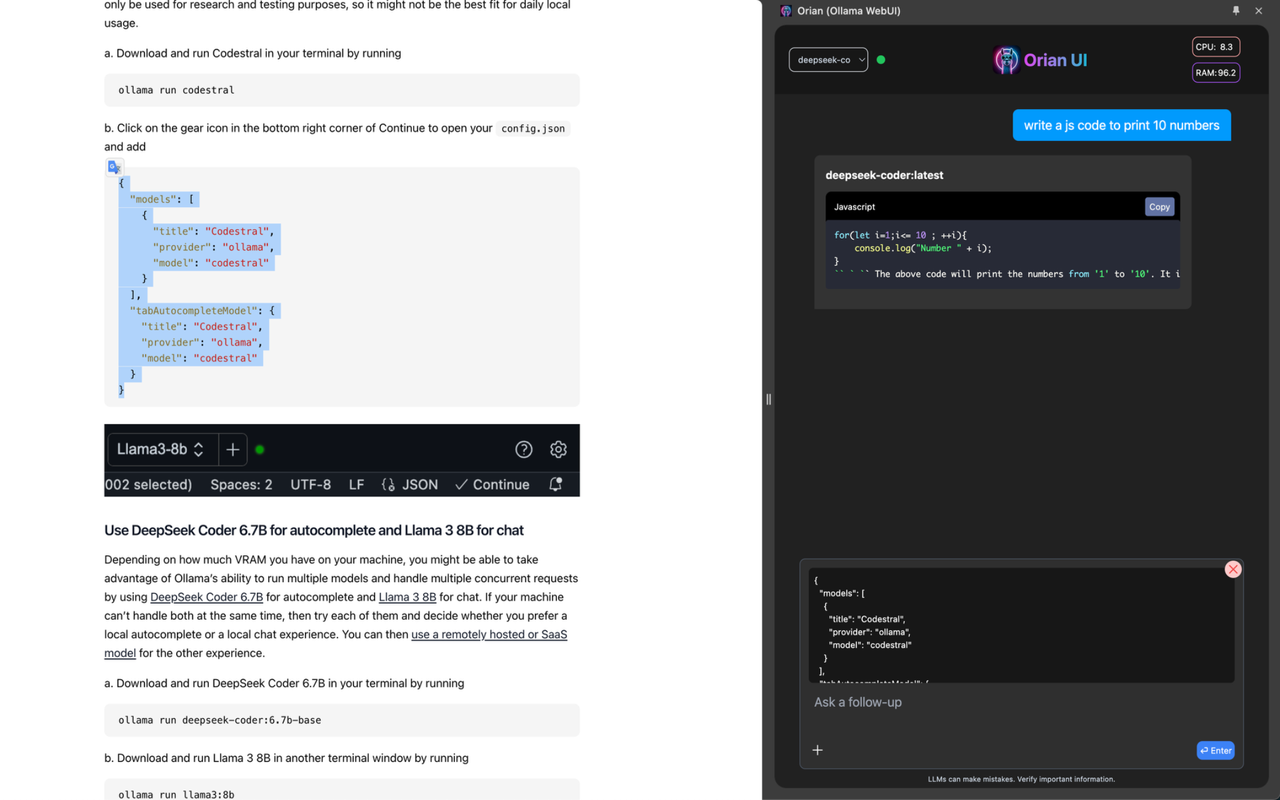Screen dimensions: 1280x800
Task: Click the 'tabAutocompleteModel' key in JSON code
Action: click(195, 311)
